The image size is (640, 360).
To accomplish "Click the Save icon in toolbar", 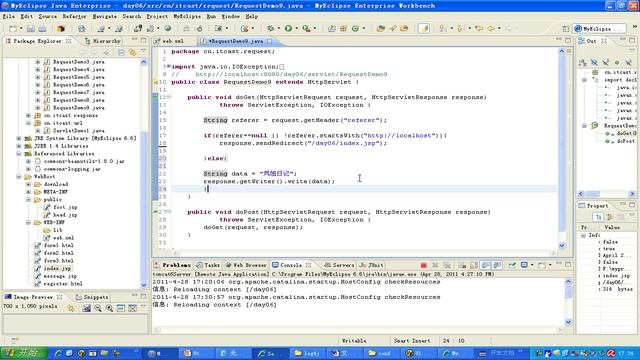I will [x=31, y=29].
